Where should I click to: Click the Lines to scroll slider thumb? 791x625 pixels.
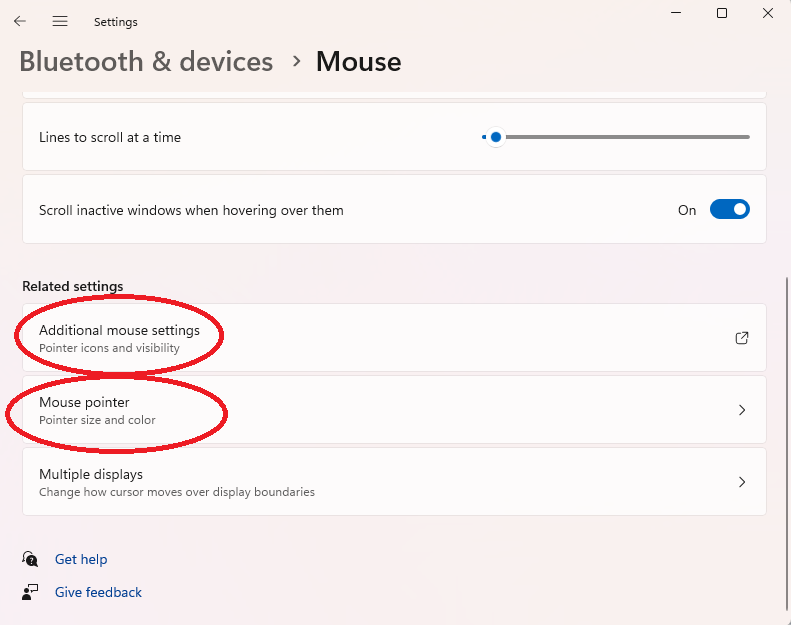[496, 137]
